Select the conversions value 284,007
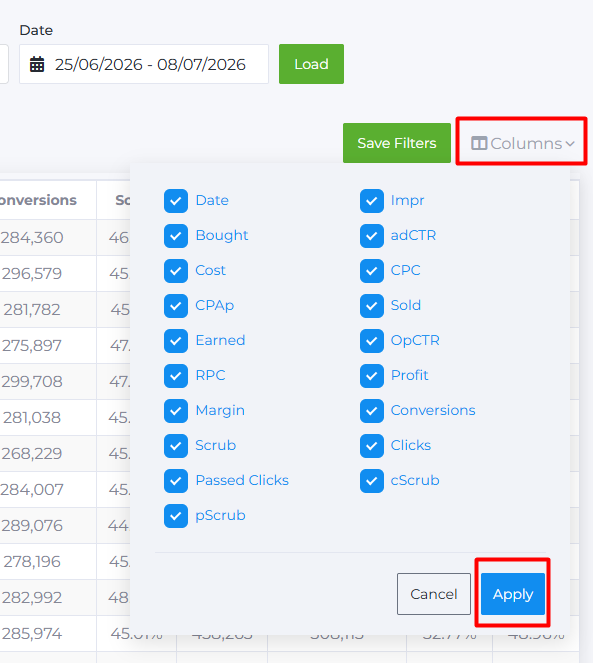 click(32, 490)
